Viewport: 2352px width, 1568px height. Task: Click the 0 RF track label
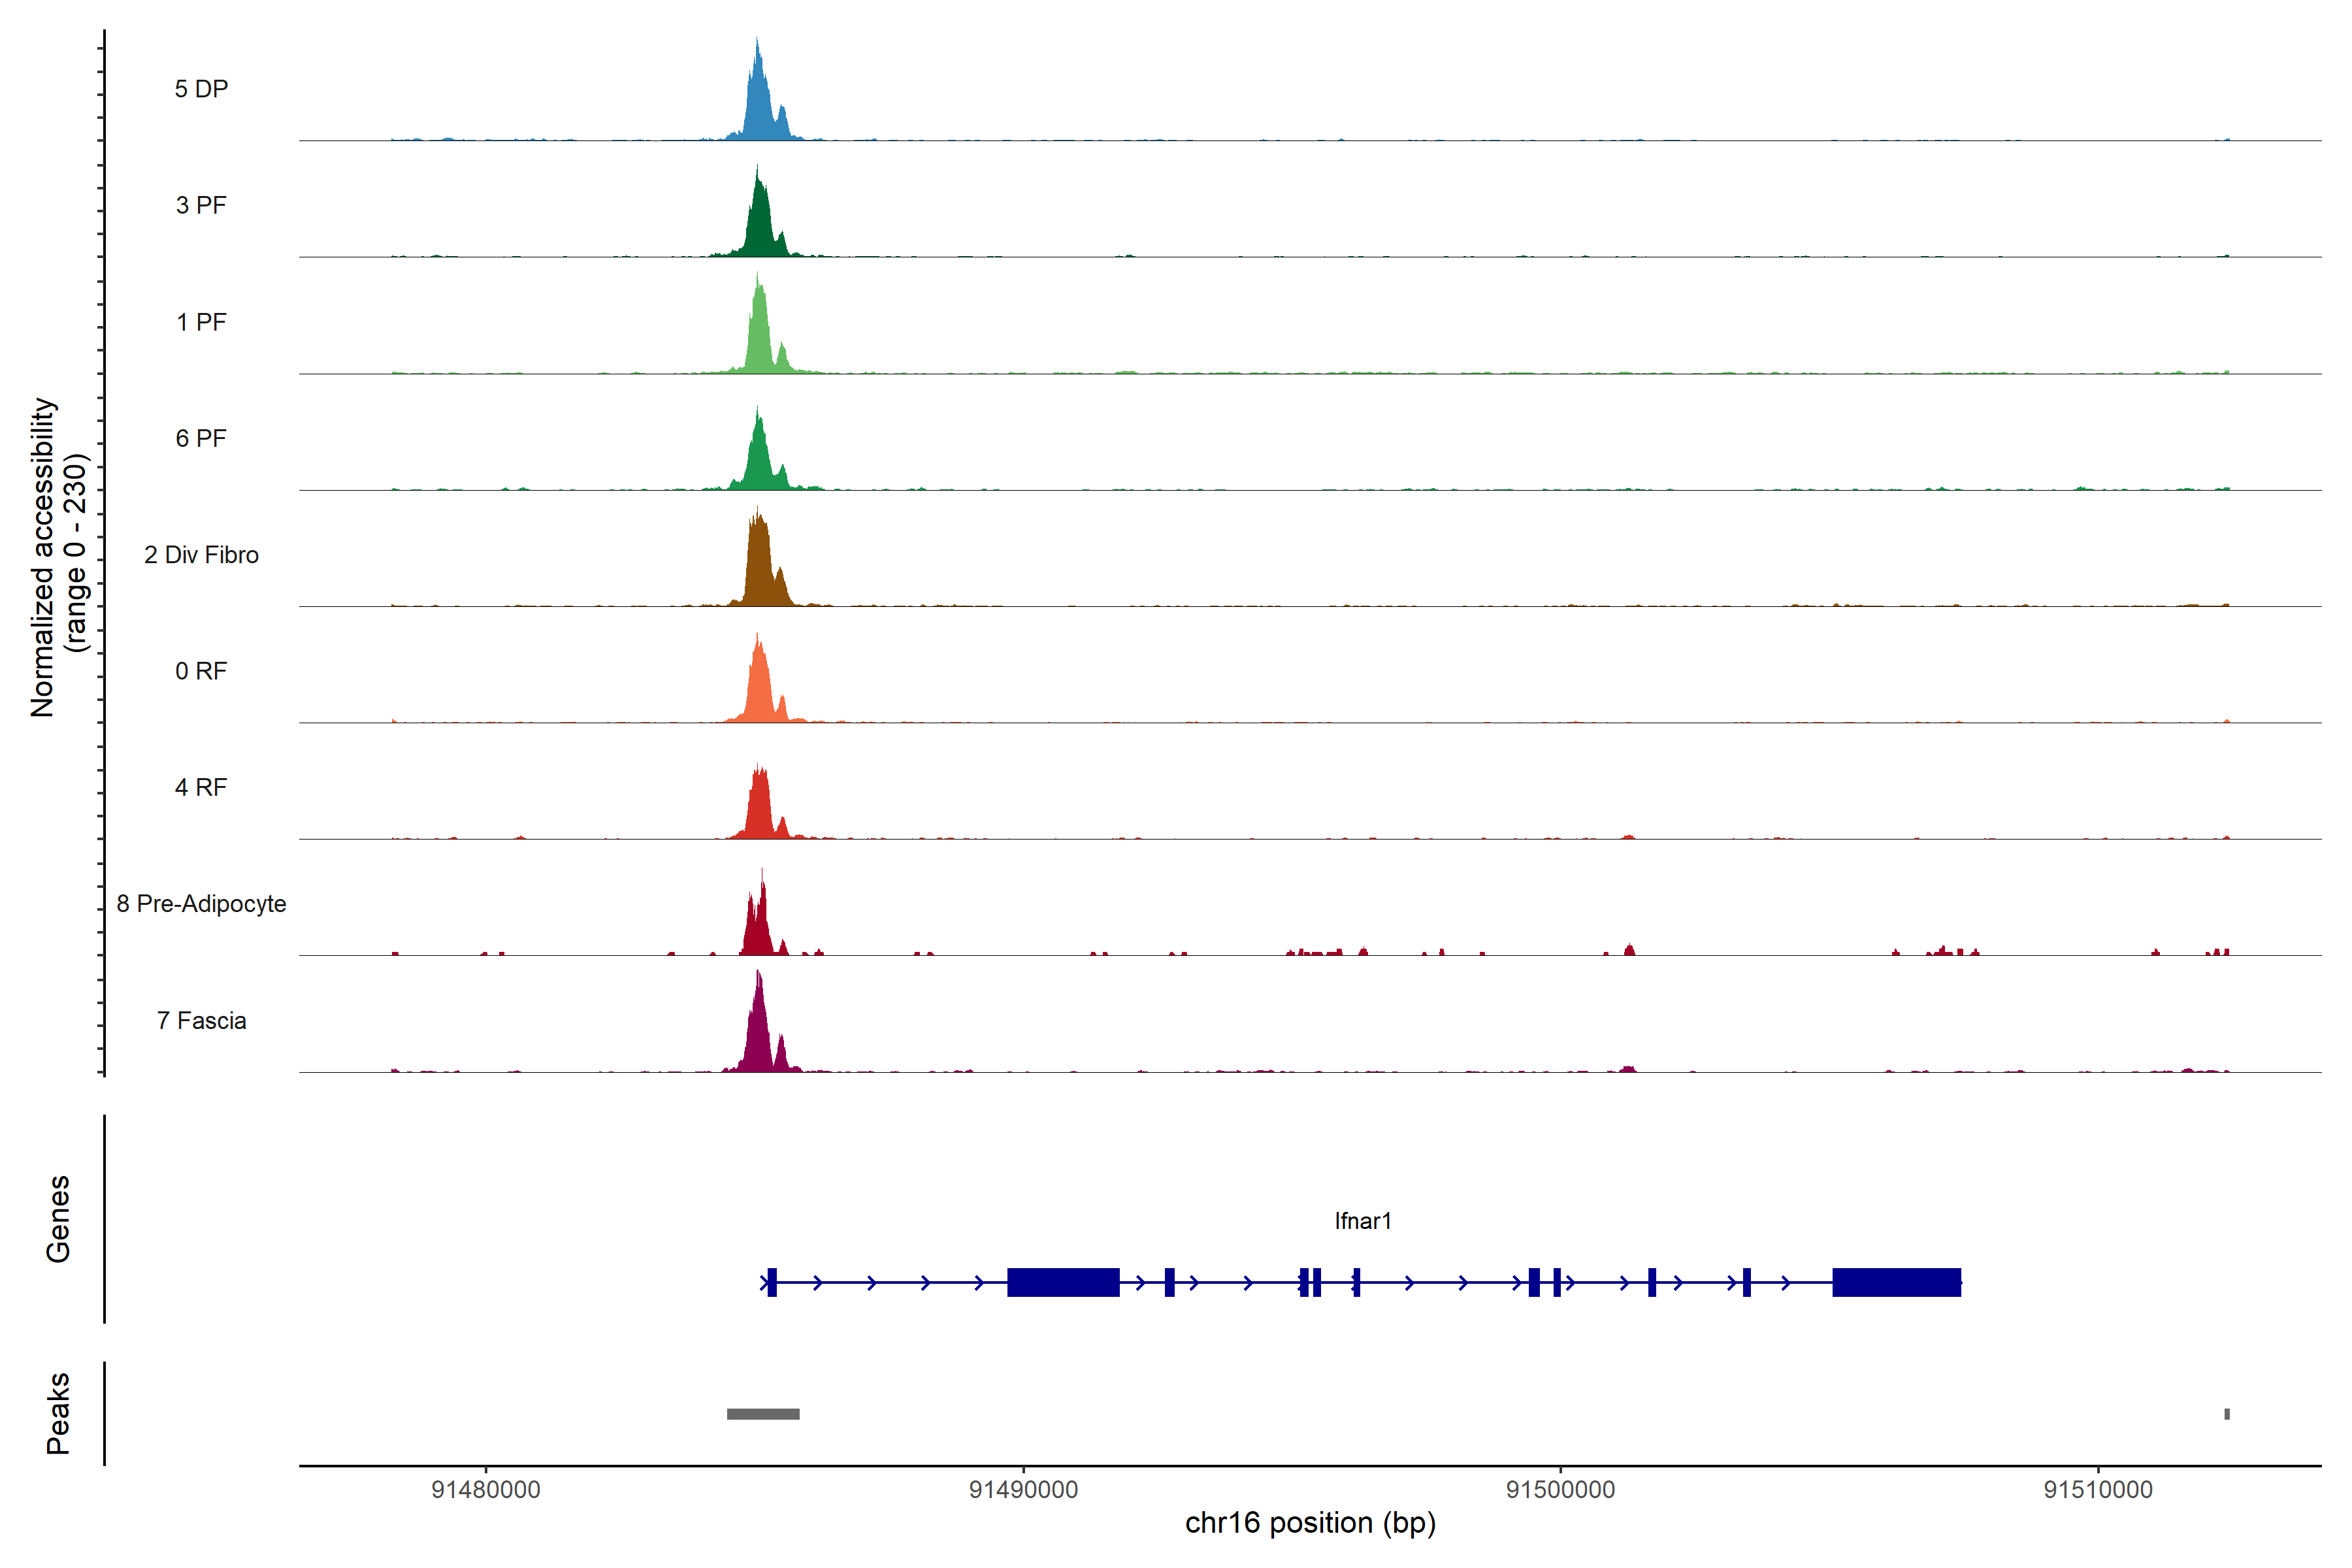(201, 671)
